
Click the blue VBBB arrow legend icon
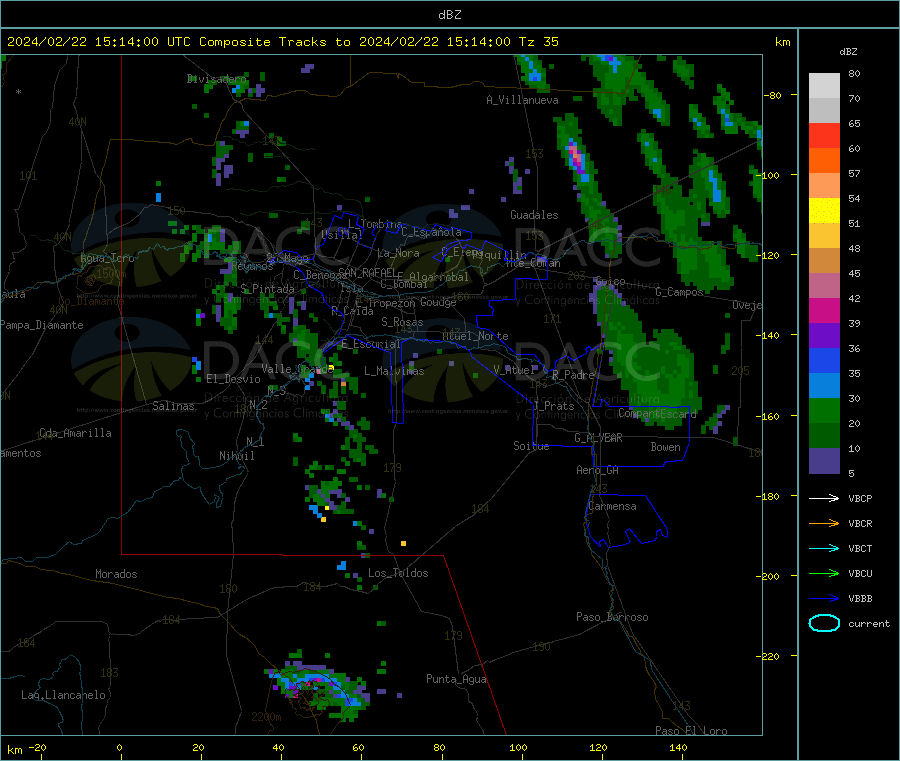824,599
